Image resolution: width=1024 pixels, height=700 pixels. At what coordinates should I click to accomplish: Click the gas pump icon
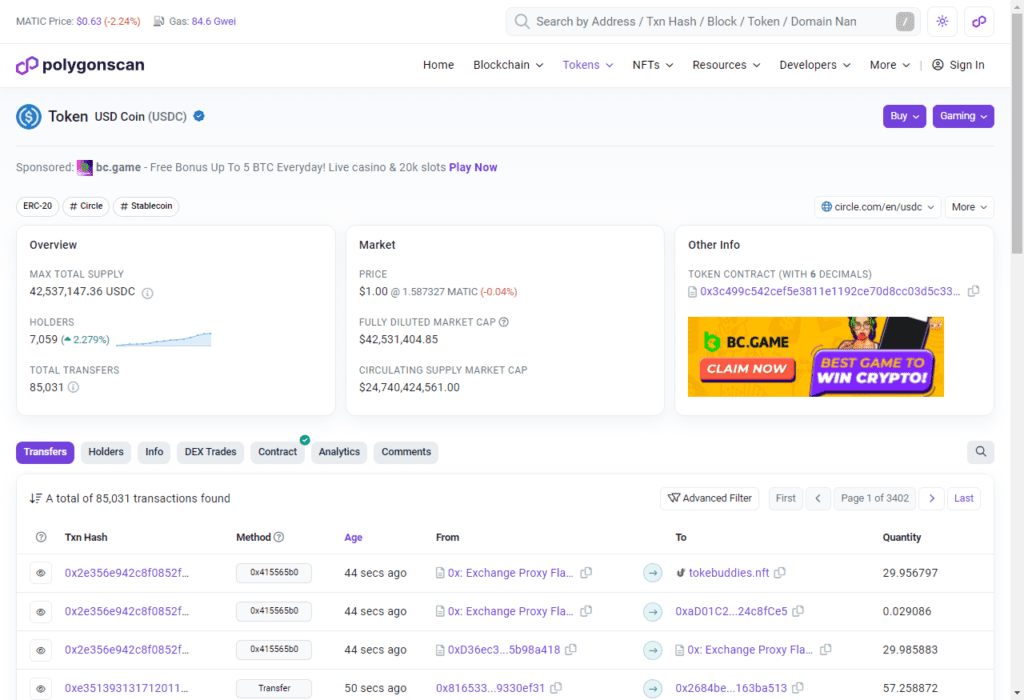[159, 22]
